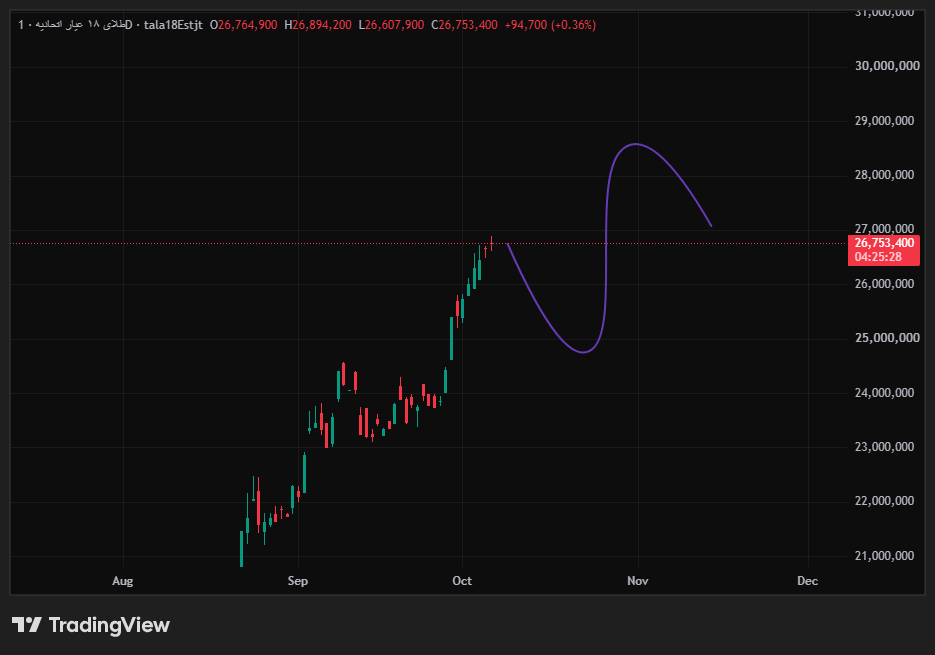
Task: Click the Aug label on time axis
Action: pos(122,580)
